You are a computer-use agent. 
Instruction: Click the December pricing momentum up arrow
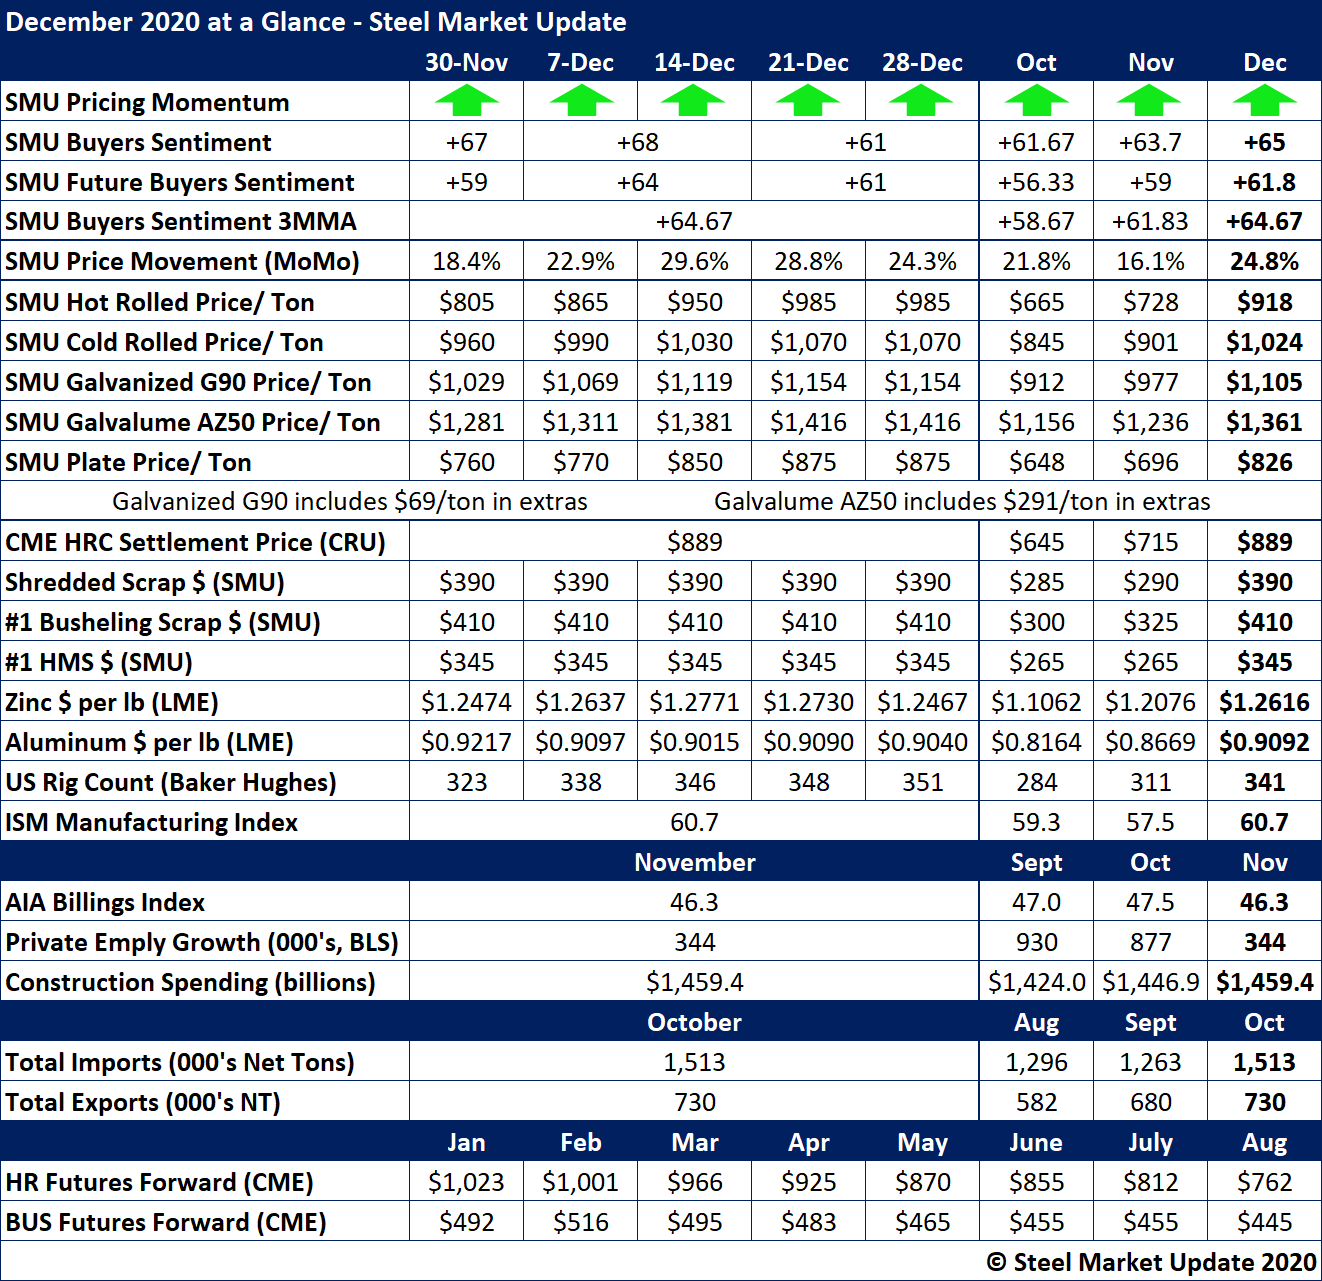1264,101
